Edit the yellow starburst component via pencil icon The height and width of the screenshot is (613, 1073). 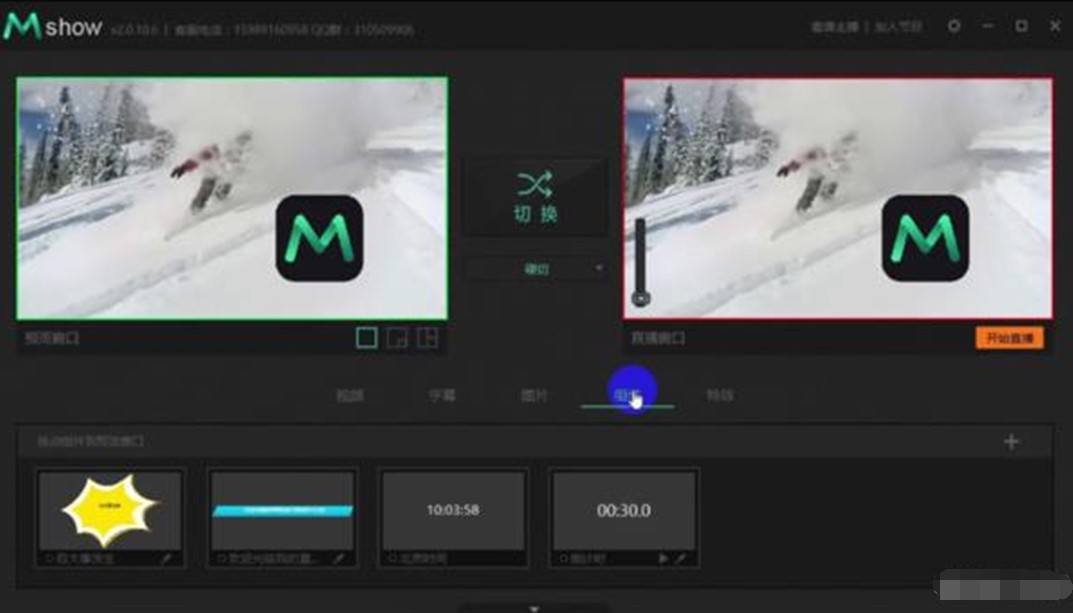166,558
